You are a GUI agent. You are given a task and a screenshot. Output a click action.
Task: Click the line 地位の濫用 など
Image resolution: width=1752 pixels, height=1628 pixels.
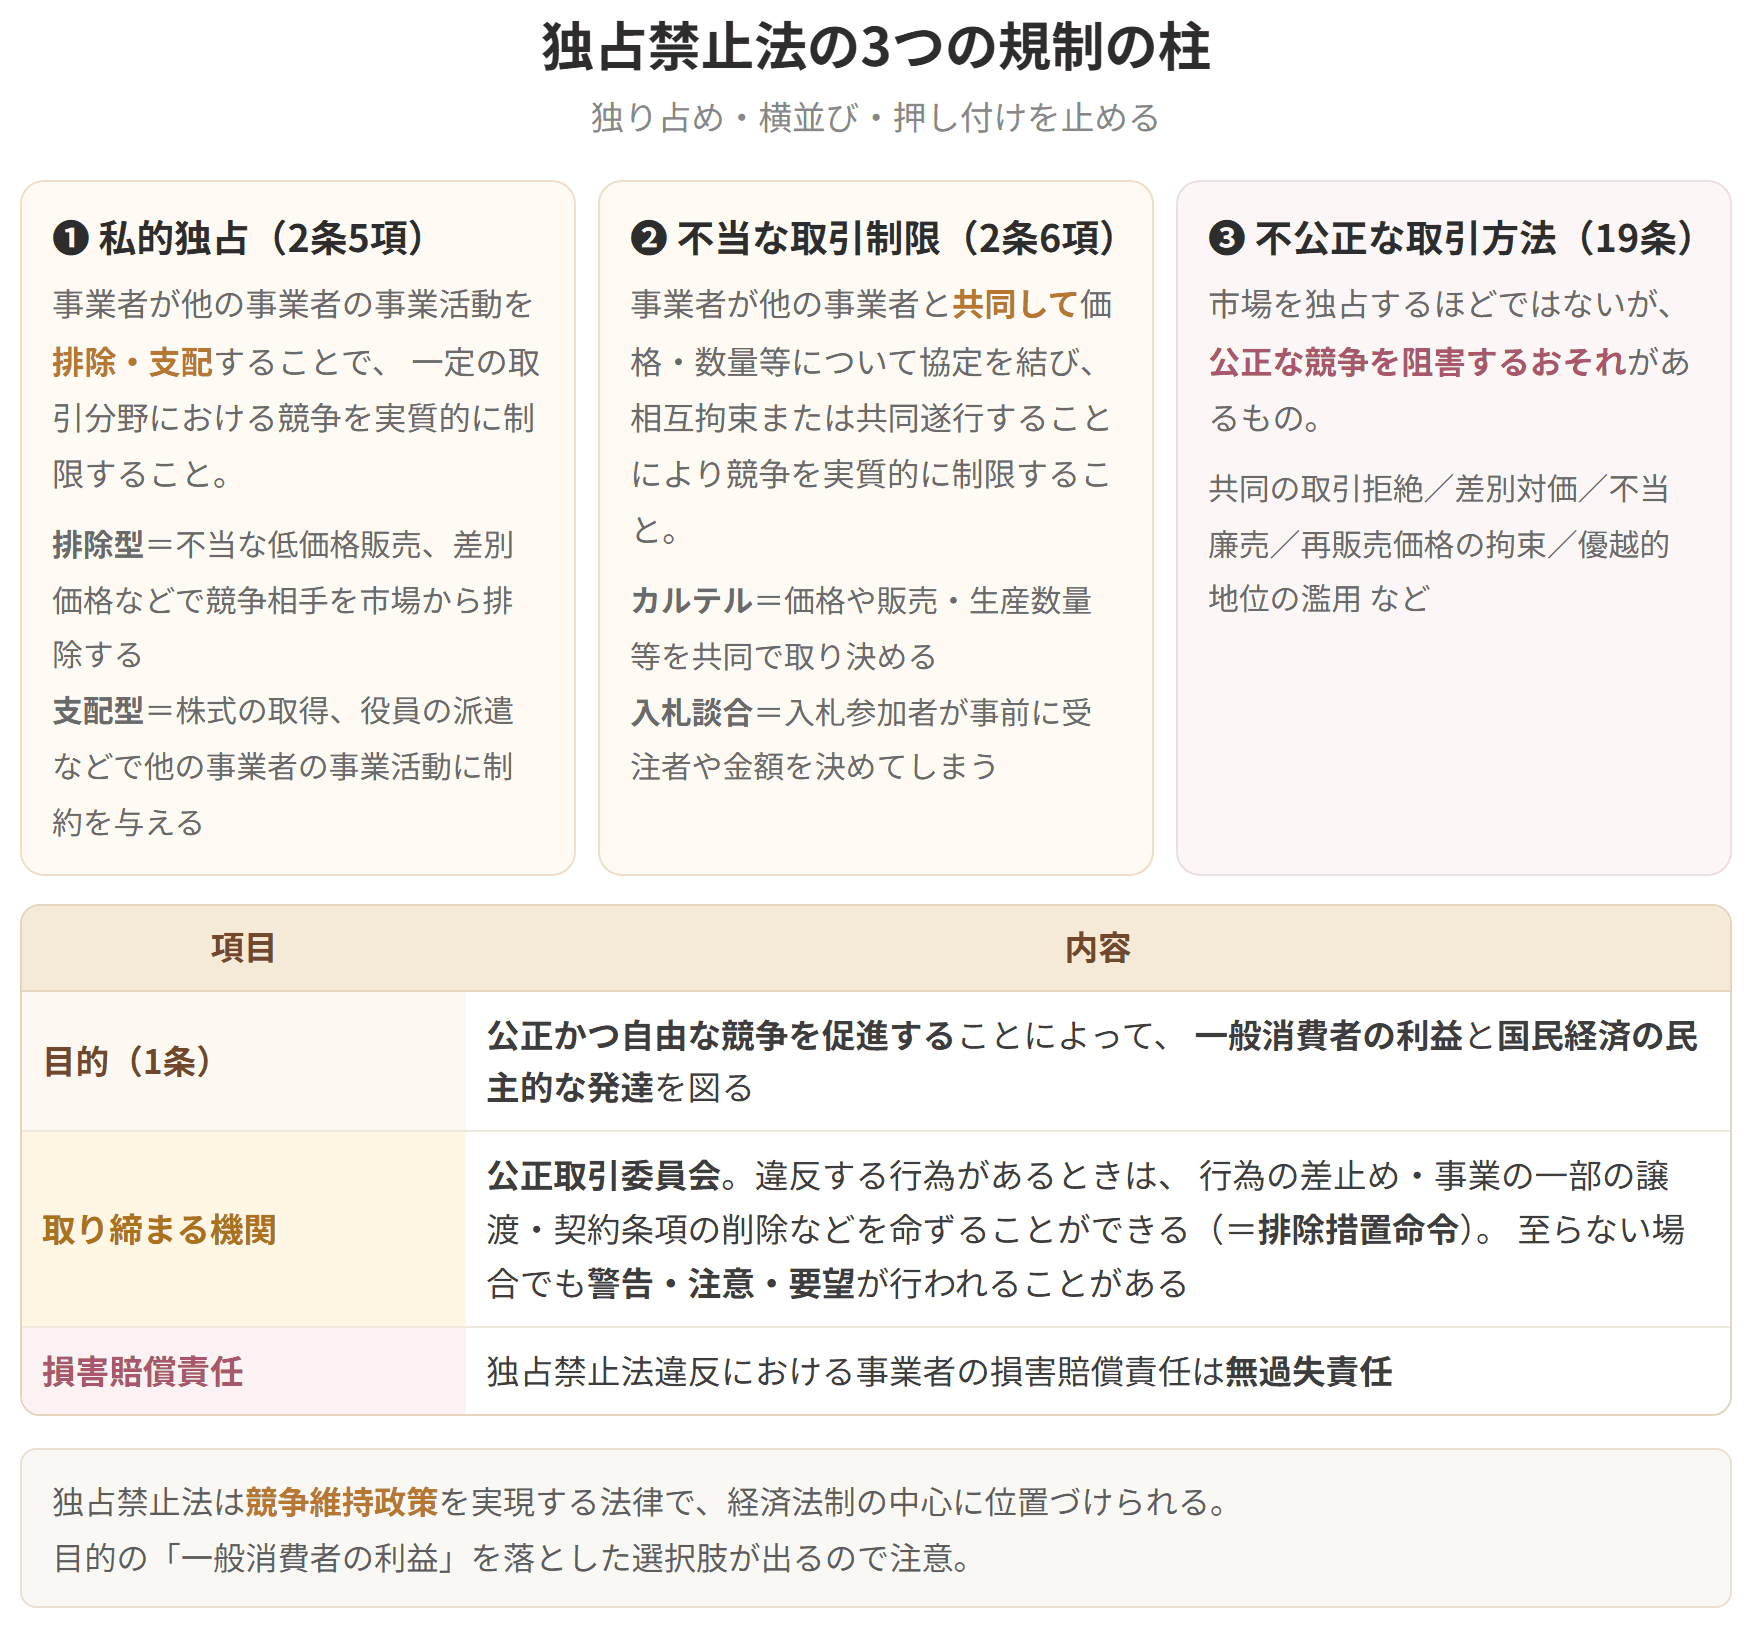tap(1319, 599)
